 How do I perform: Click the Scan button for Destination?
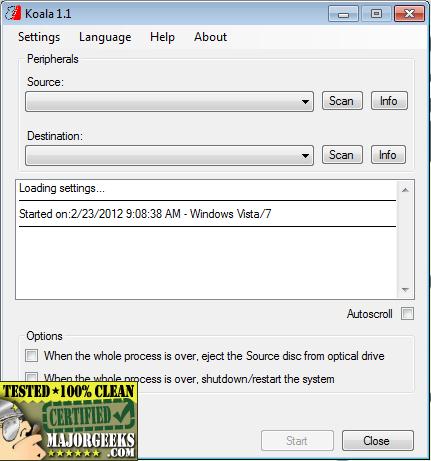pos(342,155)
